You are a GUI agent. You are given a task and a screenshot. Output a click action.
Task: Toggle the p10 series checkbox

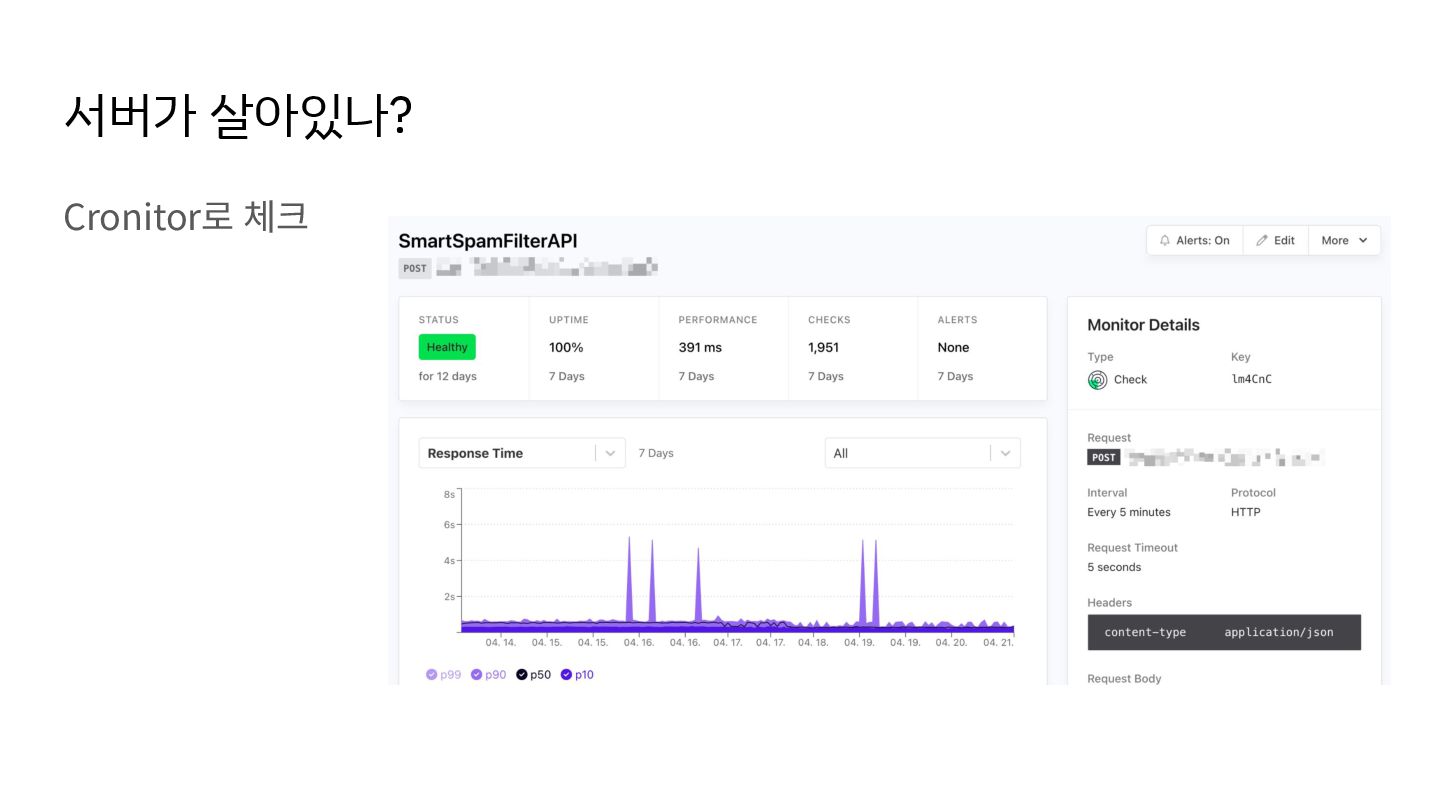point(566,675)
